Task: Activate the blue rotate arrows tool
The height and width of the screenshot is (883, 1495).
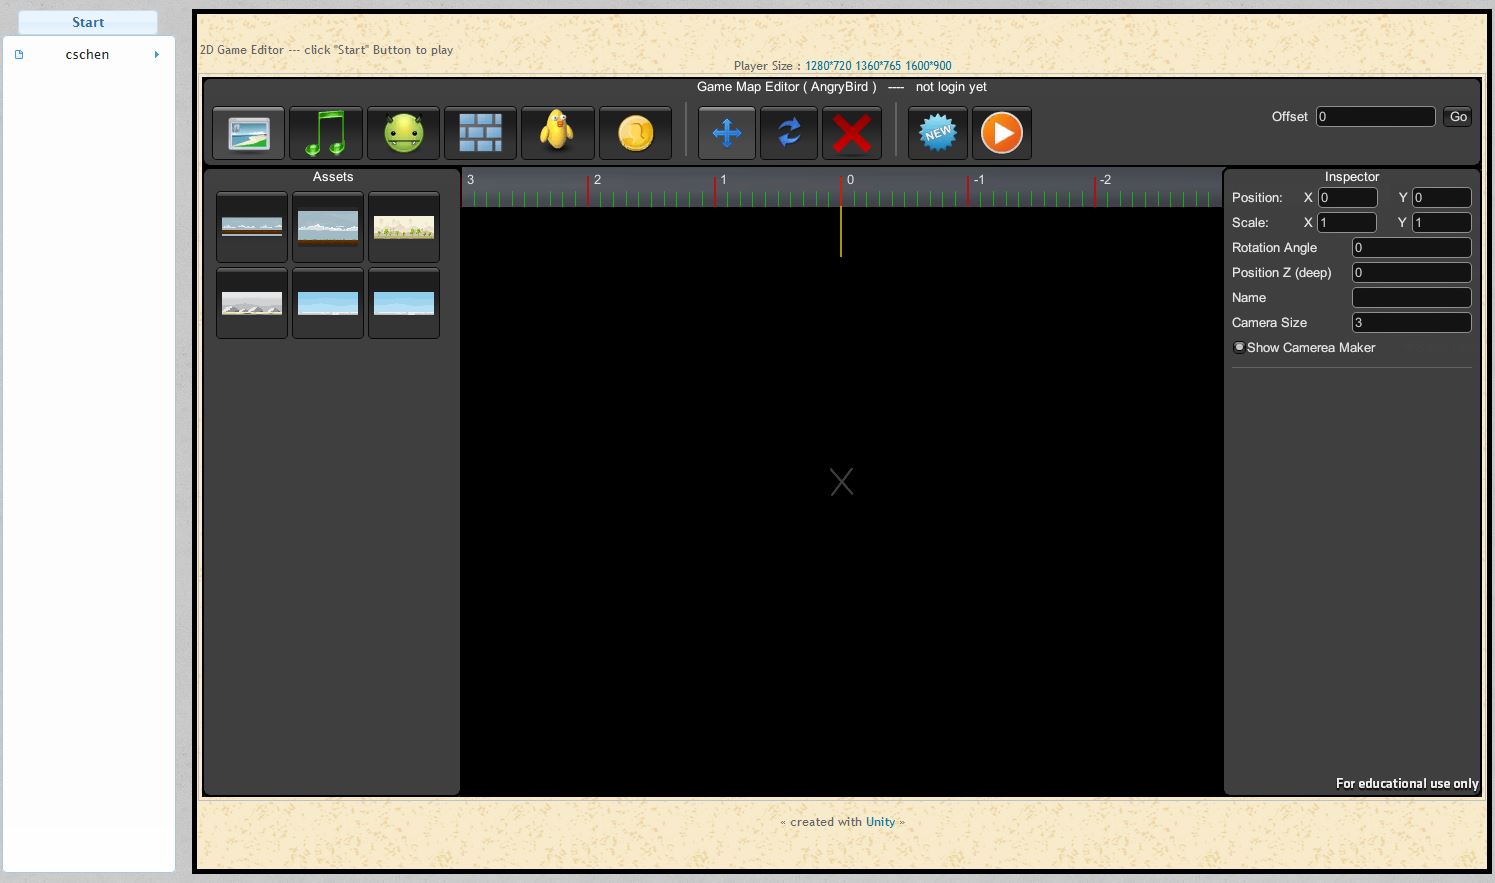Action: (789, 133)
